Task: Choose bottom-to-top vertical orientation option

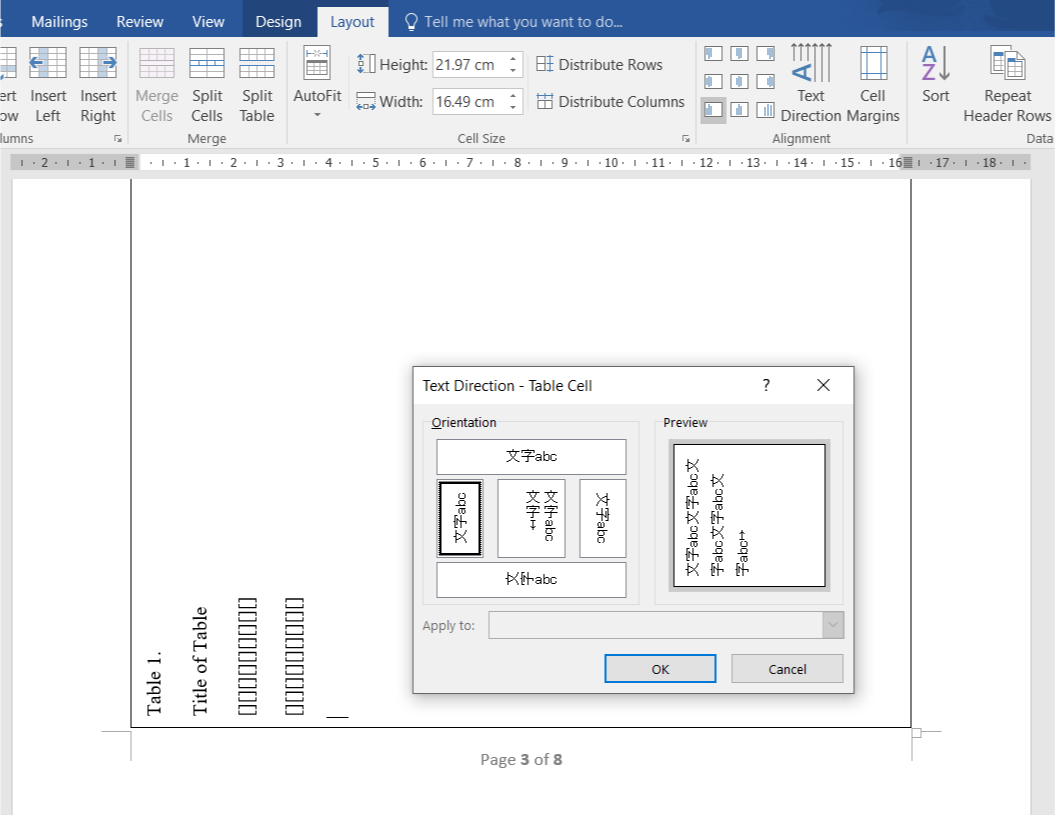Action: [x=460, y=518]
